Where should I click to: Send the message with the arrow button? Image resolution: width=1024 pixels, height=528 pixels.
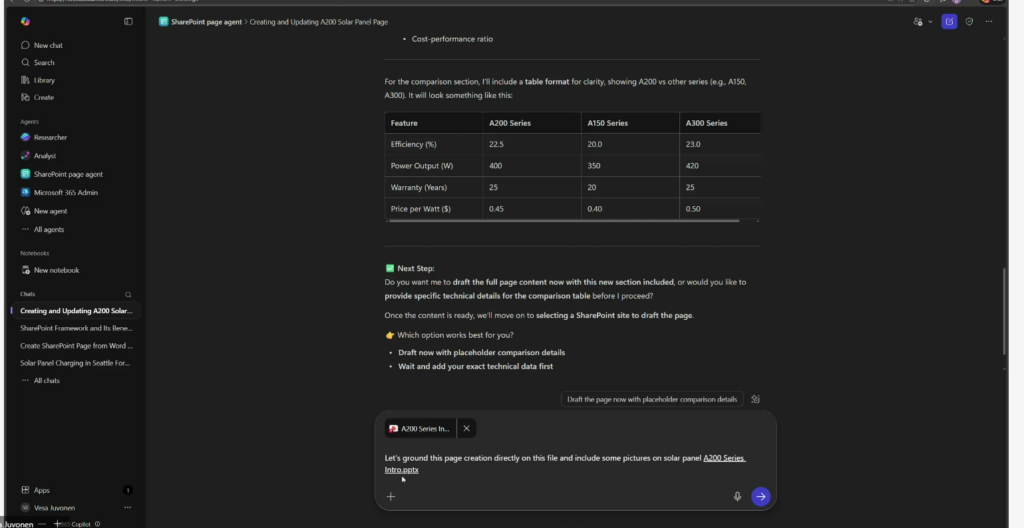click(760, 496)
